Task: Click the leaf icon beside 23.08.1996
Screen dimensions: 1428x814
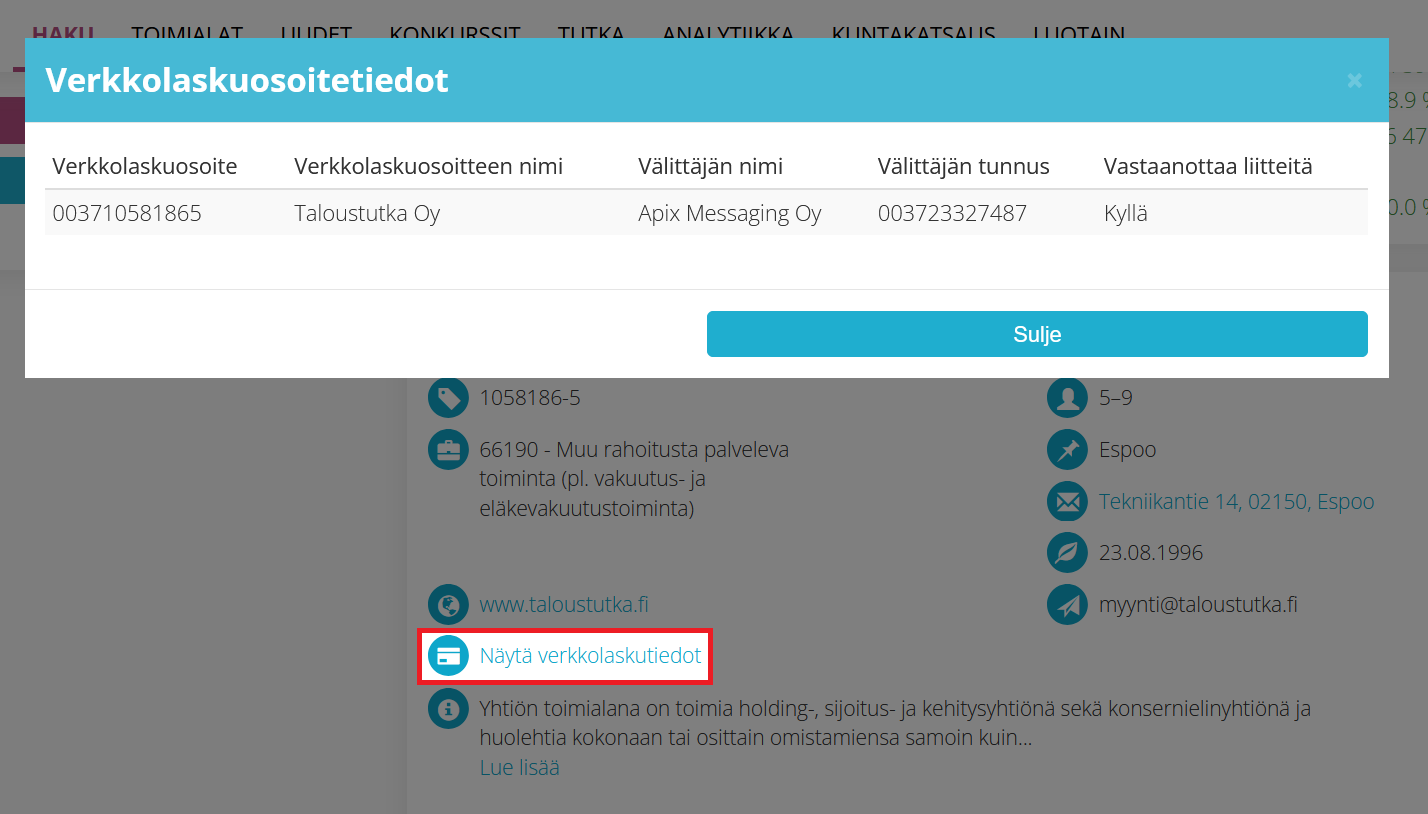Action: pyautogui.click(x=1067, y=552)
